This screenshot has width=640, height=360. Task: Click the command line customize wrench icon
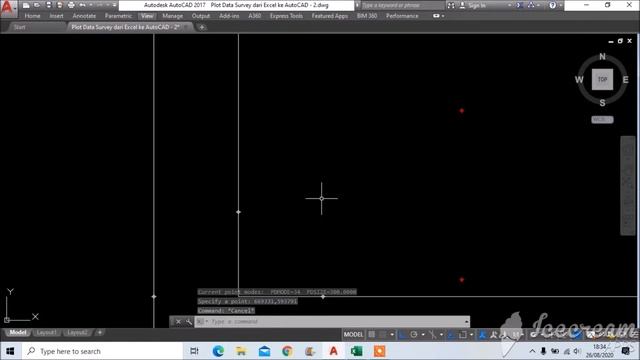point(189,322)
